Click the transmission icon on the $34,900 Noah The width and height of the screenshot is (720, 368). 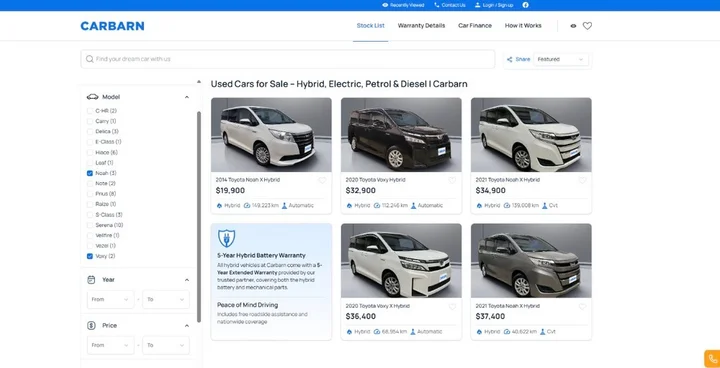545,205
